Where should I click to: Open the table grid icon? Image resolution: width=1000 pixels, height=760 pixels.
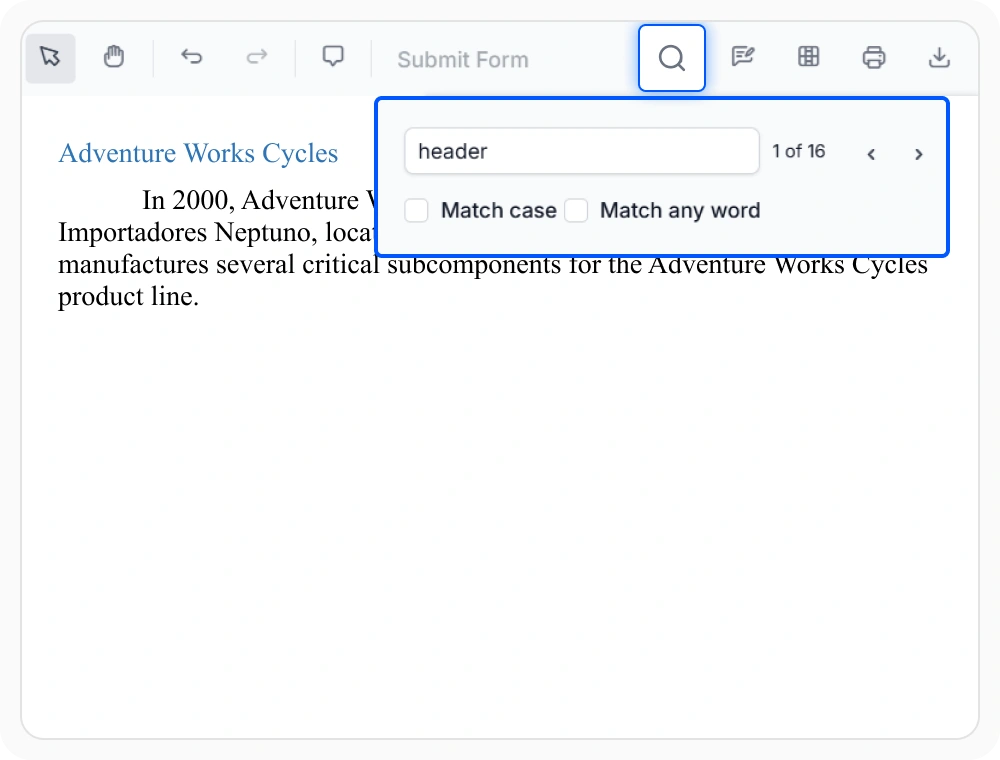pyautogui.click(x=809, y=57)
